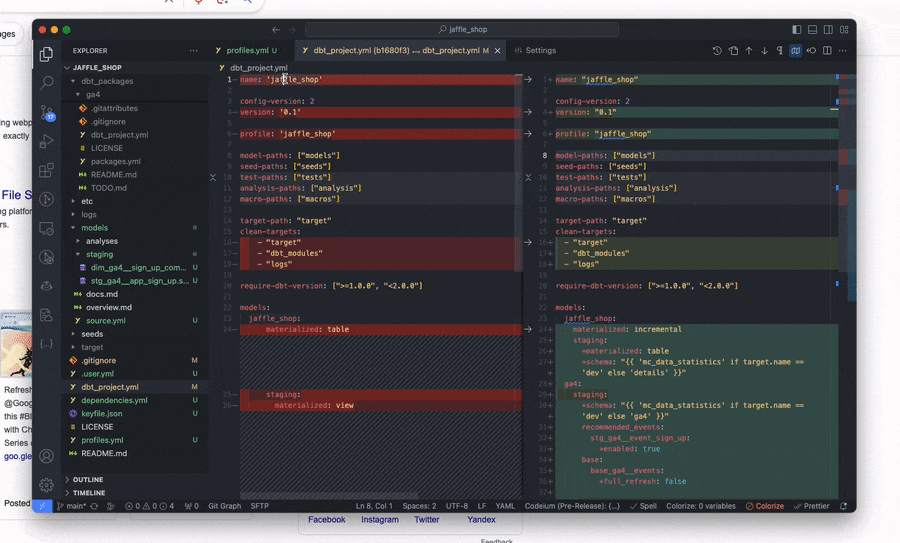The height and width of the screenshot is (543, 900).
Task: Open keyfile.json in explorer
Action: click(x=135, y=413)
